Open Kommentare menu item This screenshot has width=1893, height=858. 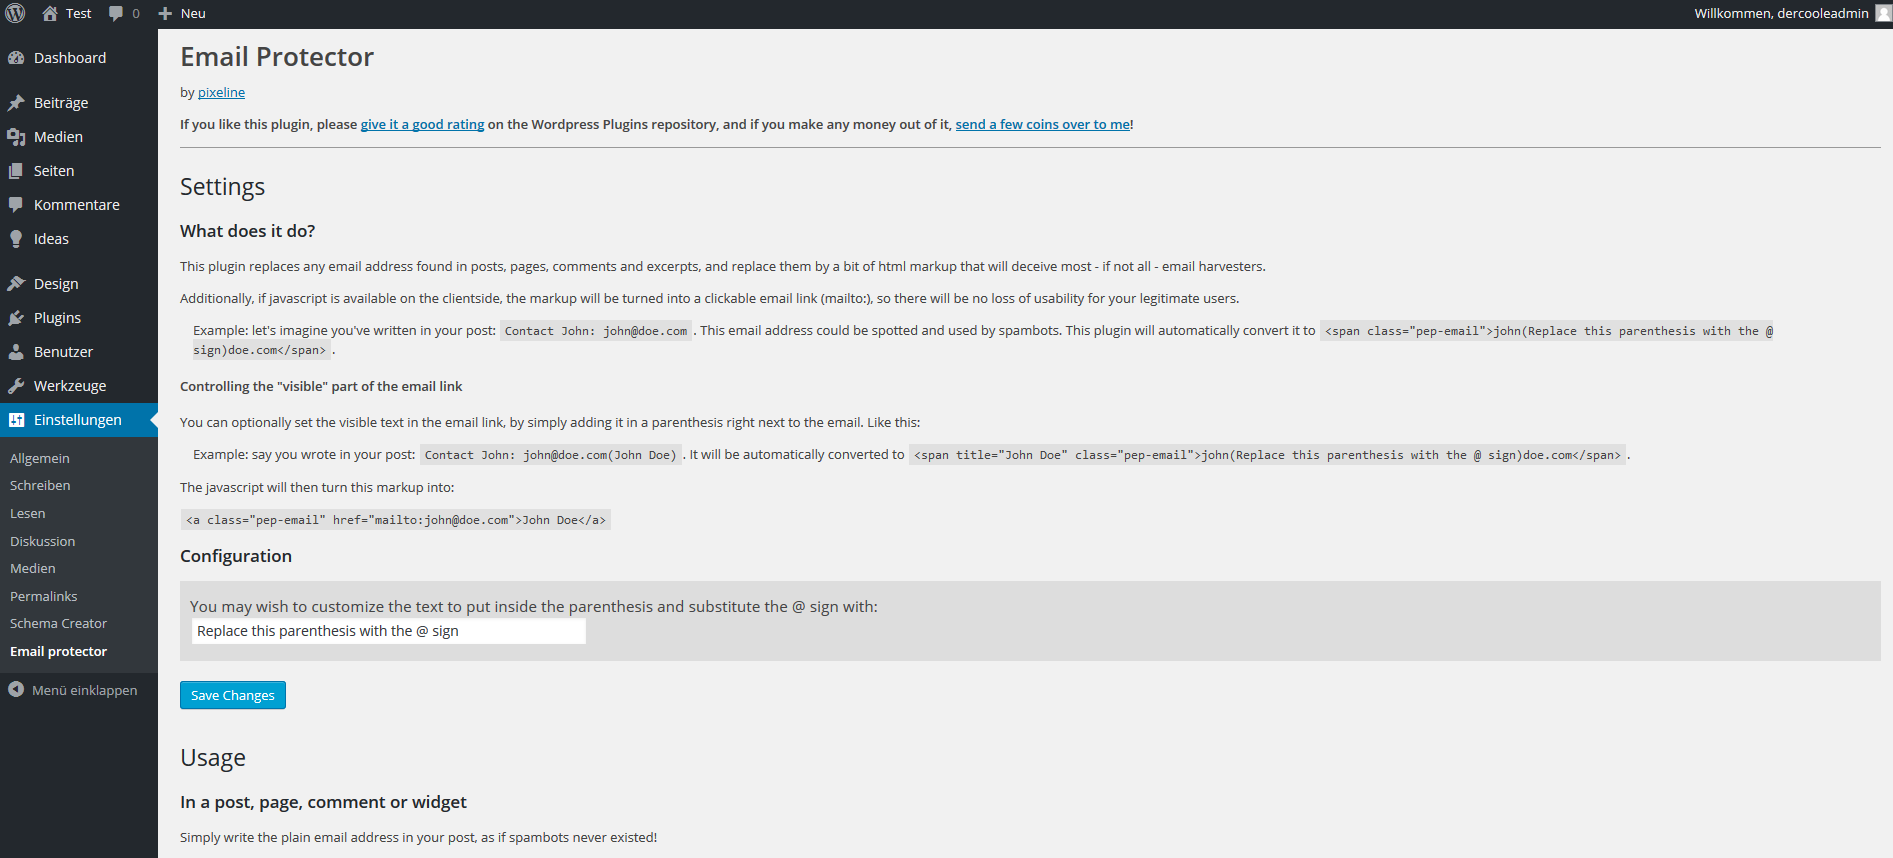[x=79, y=205]
